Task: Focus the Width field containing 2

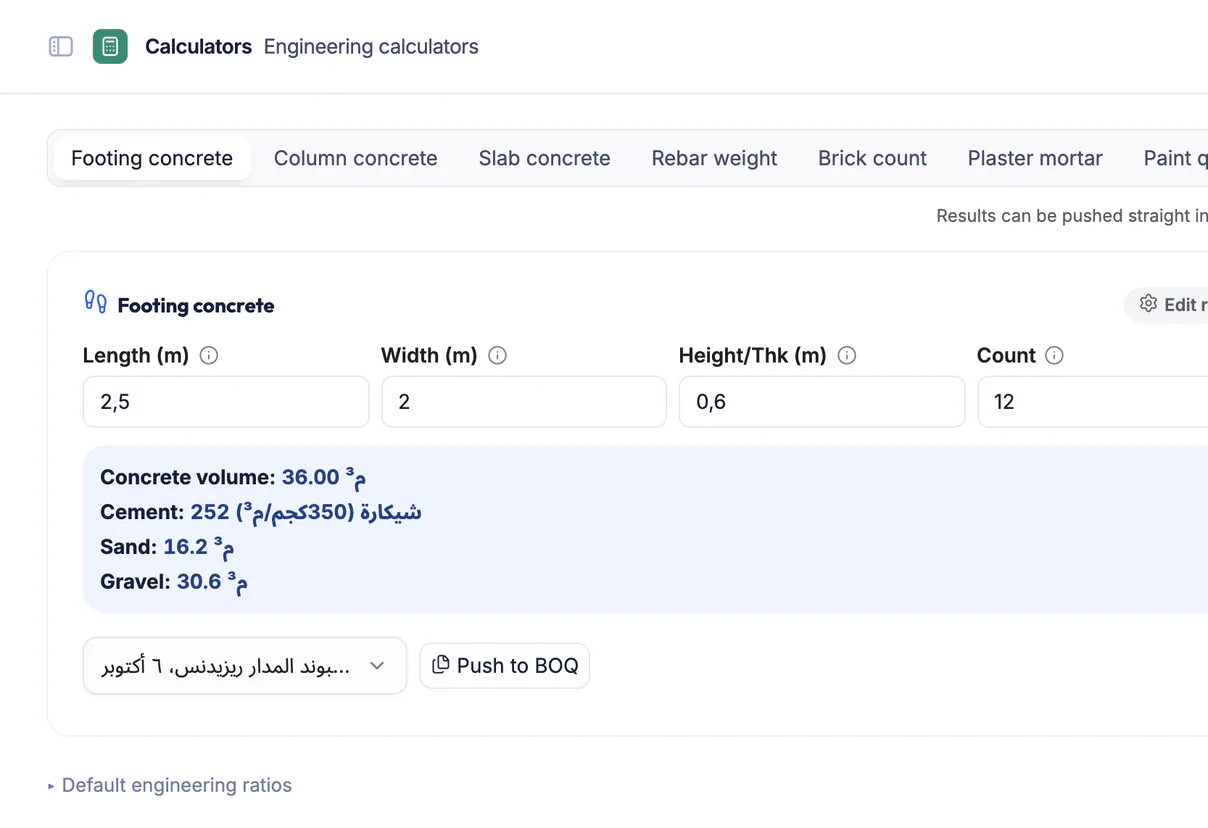Action: point(524,402)
